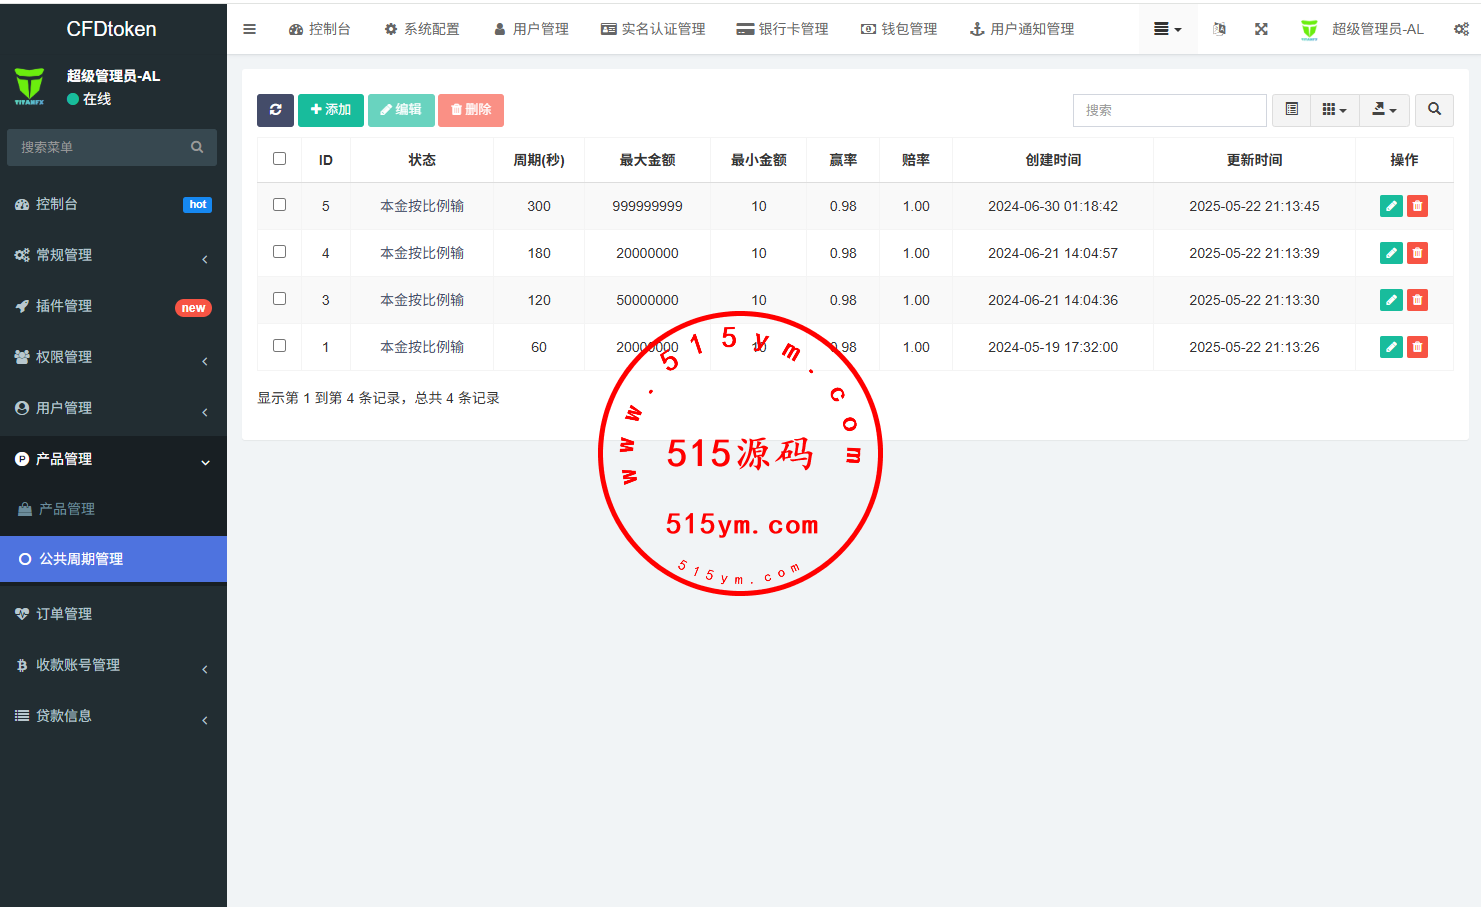1481x907 pixels.
Task: Click the red delete icon for row ID 4
Action: click(x=1417, y=253)
